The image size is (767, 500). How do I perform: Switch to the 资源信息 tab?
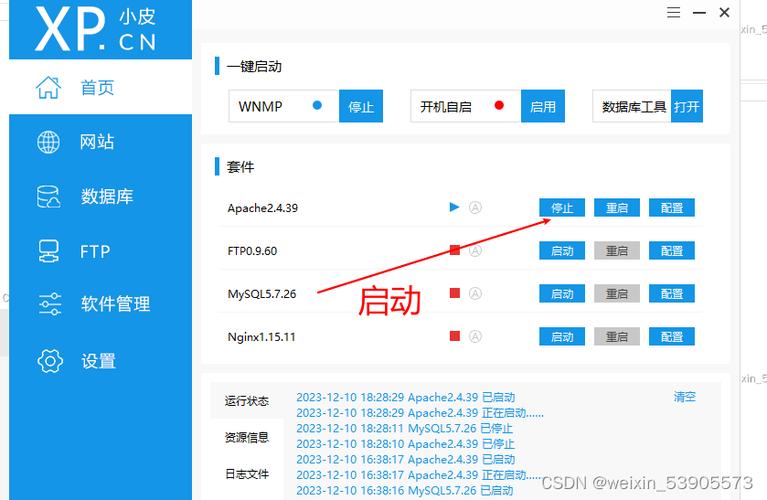point(247,437)
